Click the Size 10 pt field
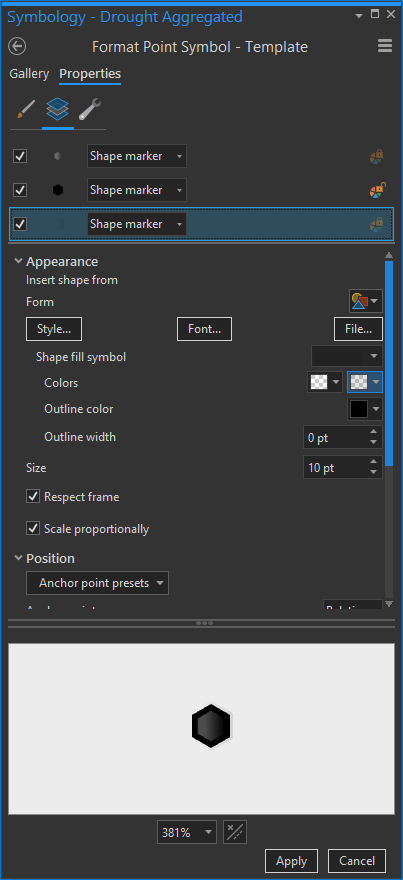 tap(335, 468)
